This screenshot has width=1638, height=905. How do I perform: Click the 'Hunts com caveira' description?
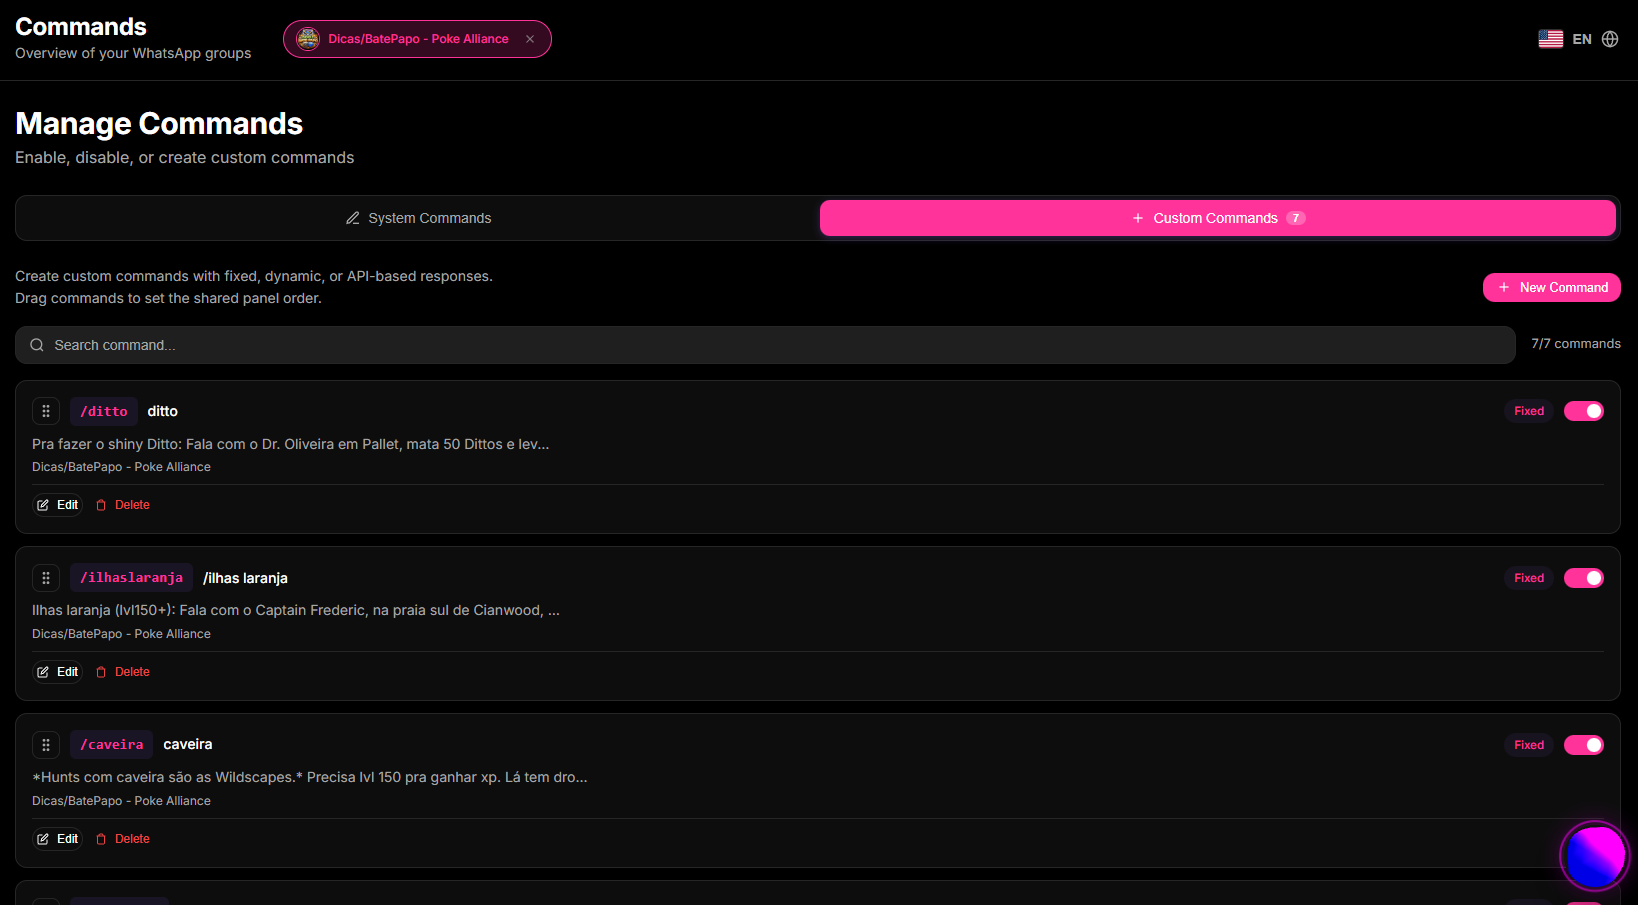click(310, 777)
